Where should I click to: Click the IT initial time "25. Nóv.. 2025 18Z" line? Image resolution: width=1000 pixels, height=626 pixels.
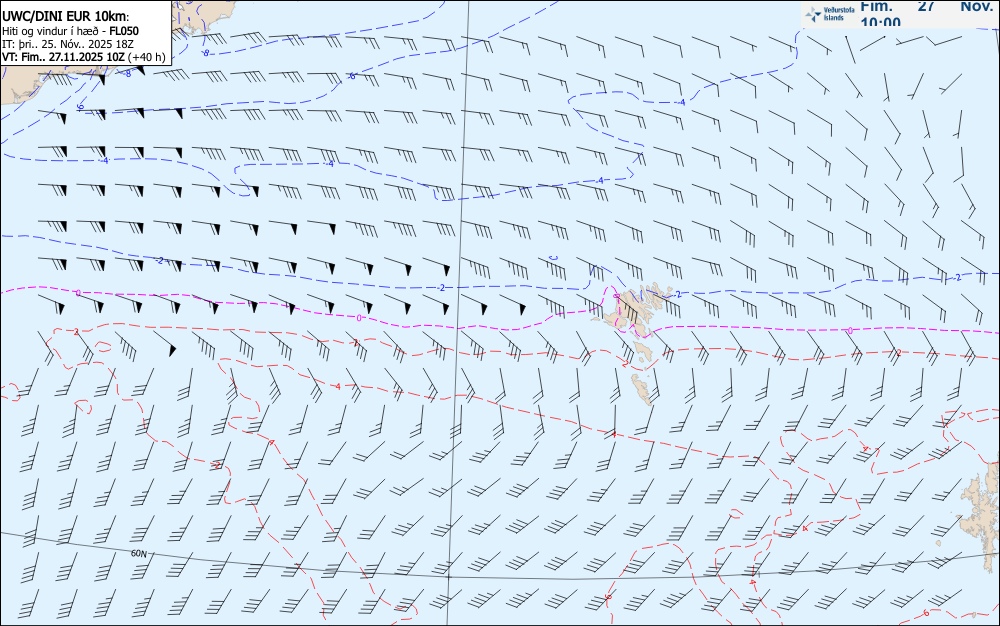[x=68, y=44]
